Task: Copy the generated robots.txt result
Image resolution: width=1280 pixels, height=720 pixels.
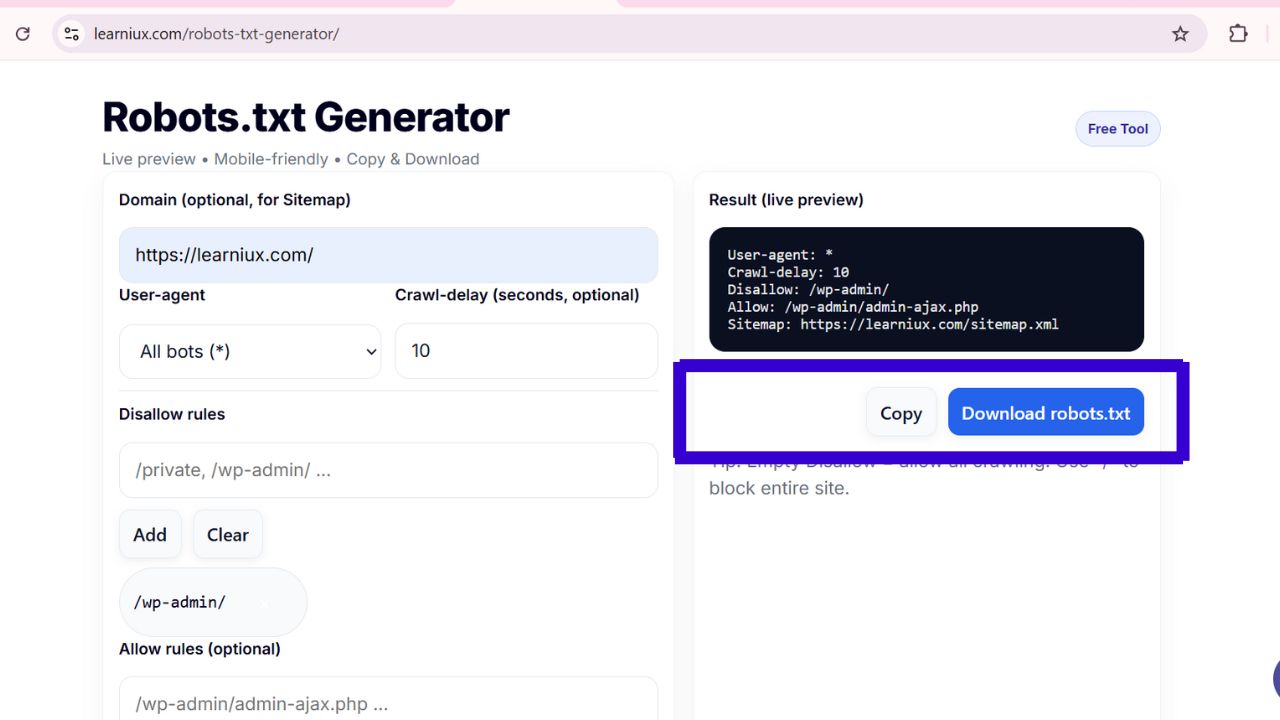Action: pos(900,413)
